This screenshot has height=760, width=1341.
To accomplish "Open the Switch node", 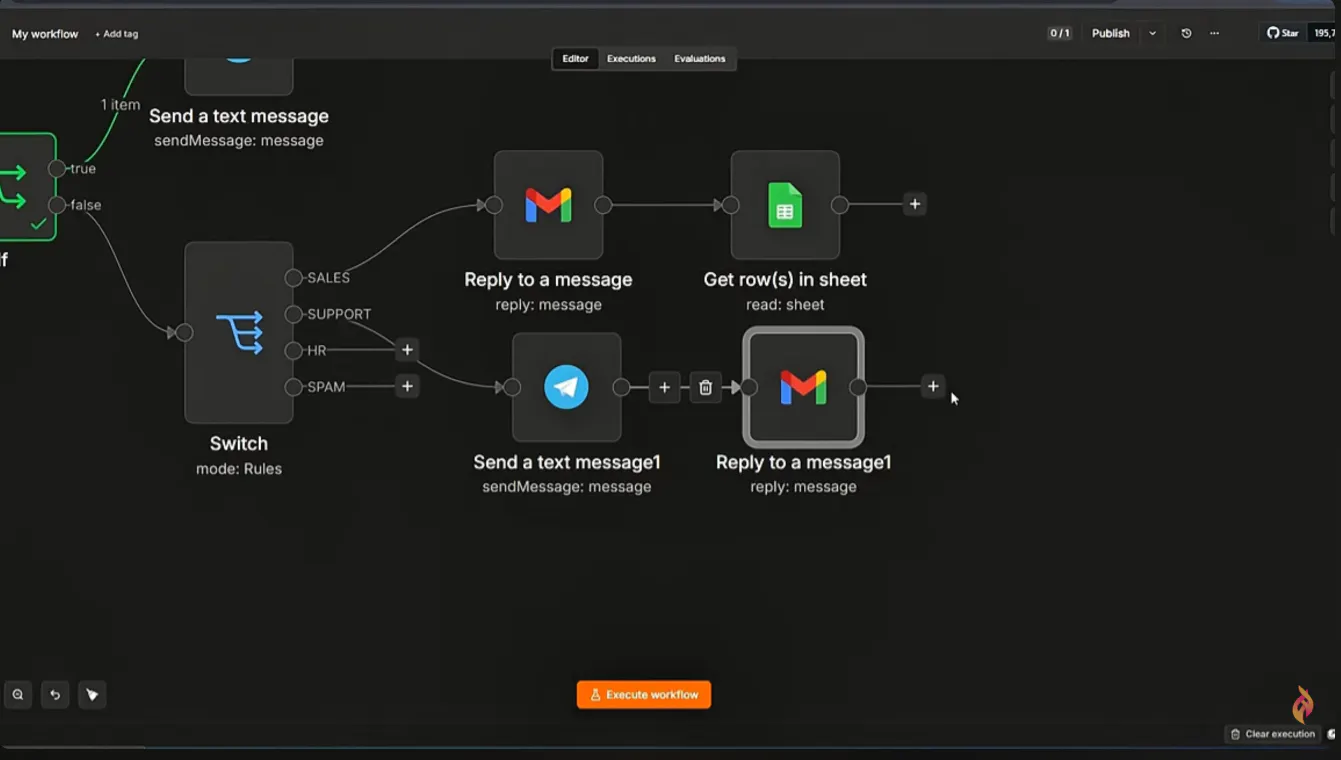I will point(239,332).
